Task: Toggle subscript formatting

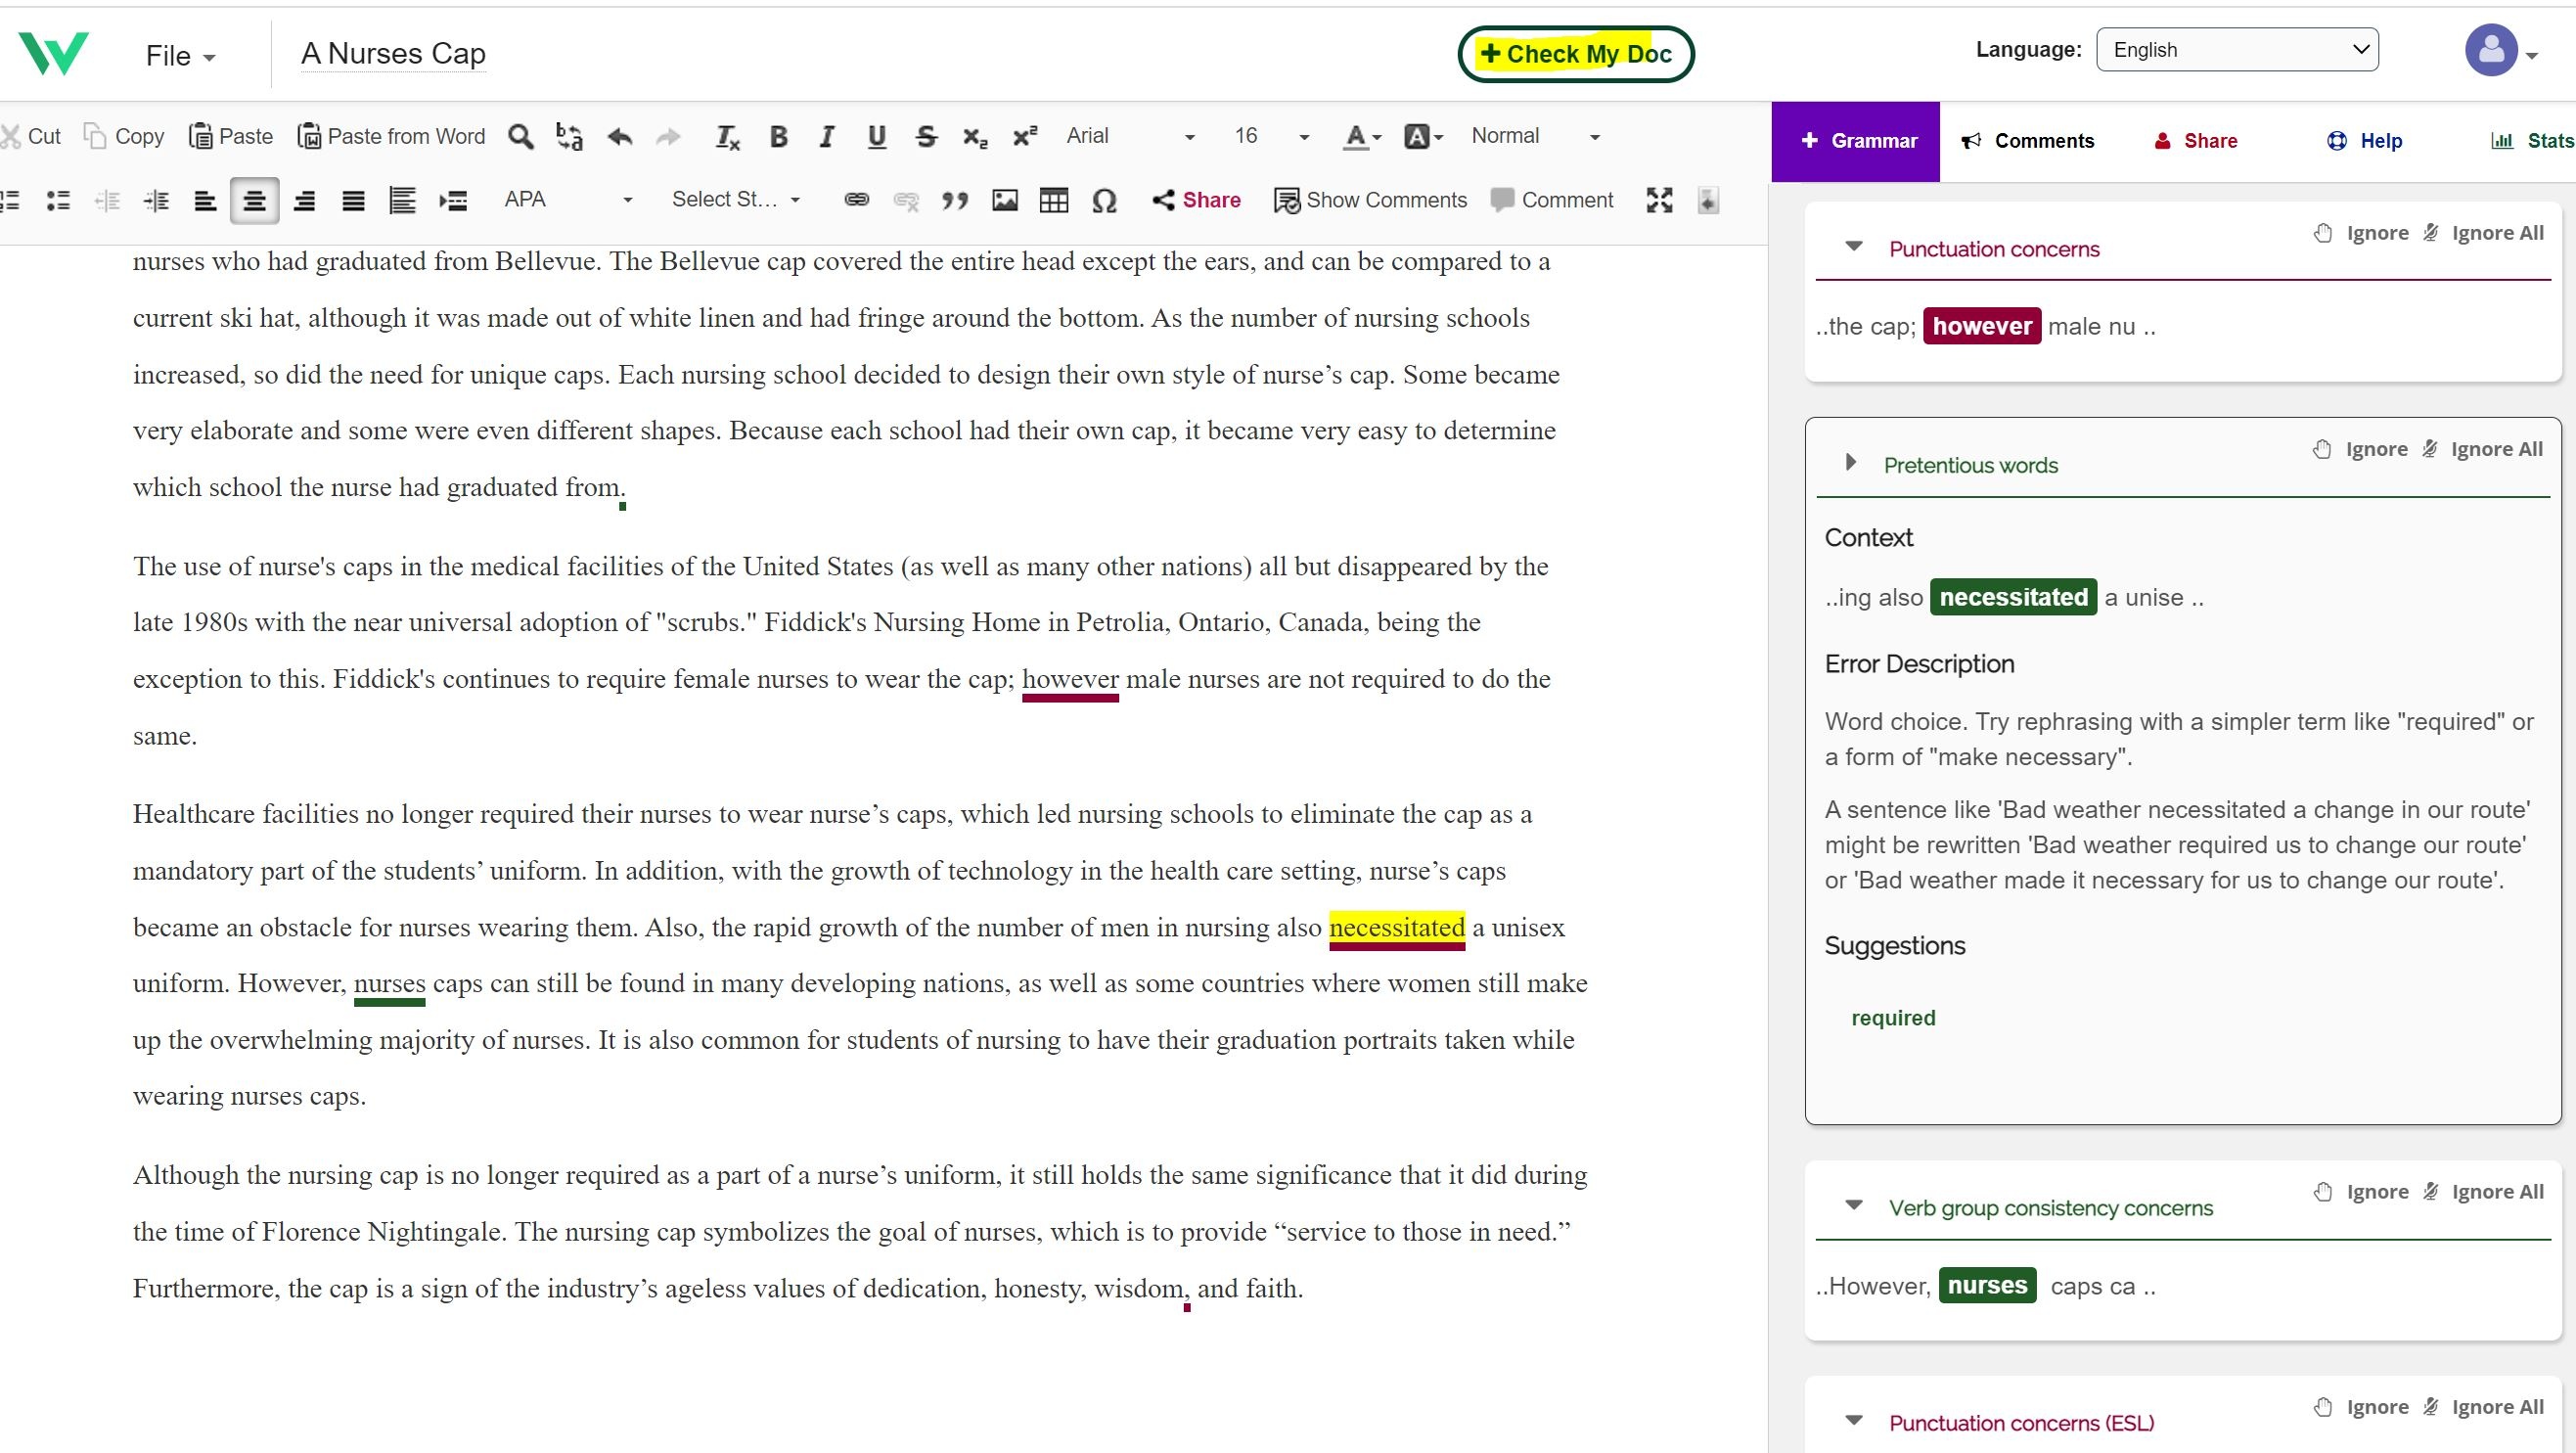Action: click(x=975, y=137)
